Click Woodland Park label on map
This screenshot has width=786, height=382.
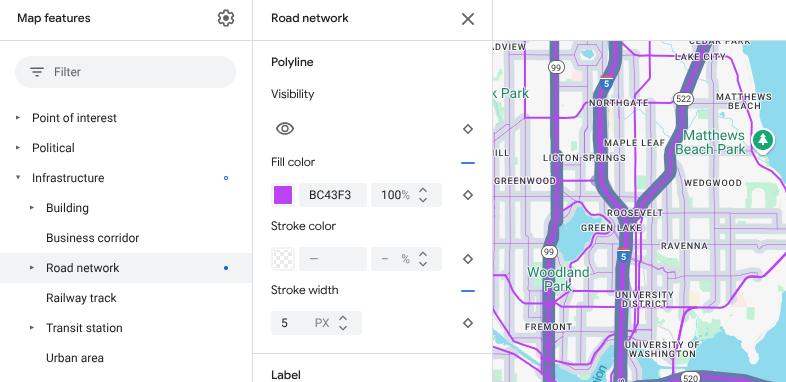point(558,279)
